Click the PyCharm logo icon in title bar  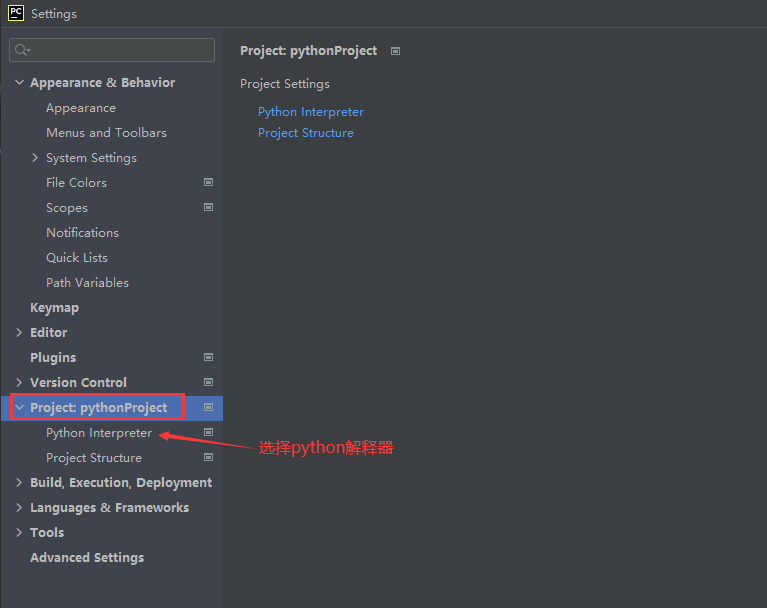(16, 13)
